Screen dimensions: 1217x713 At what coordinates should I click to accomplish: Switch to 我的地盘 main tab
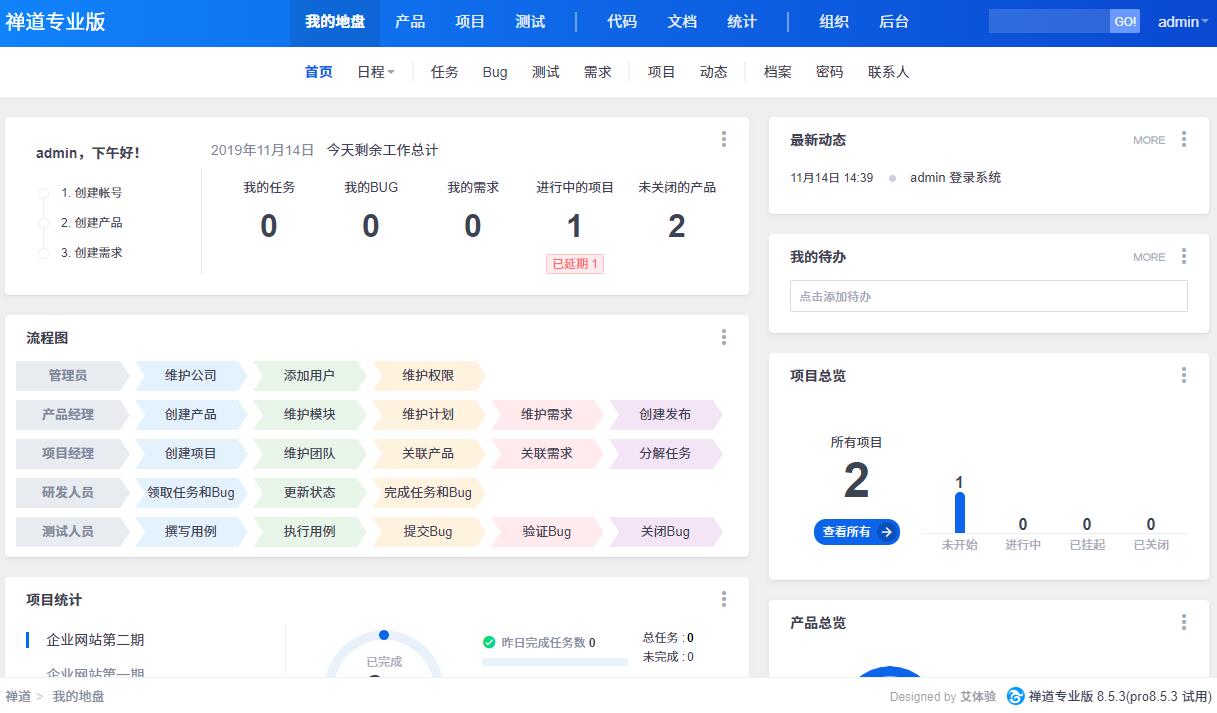pos(335,22)
